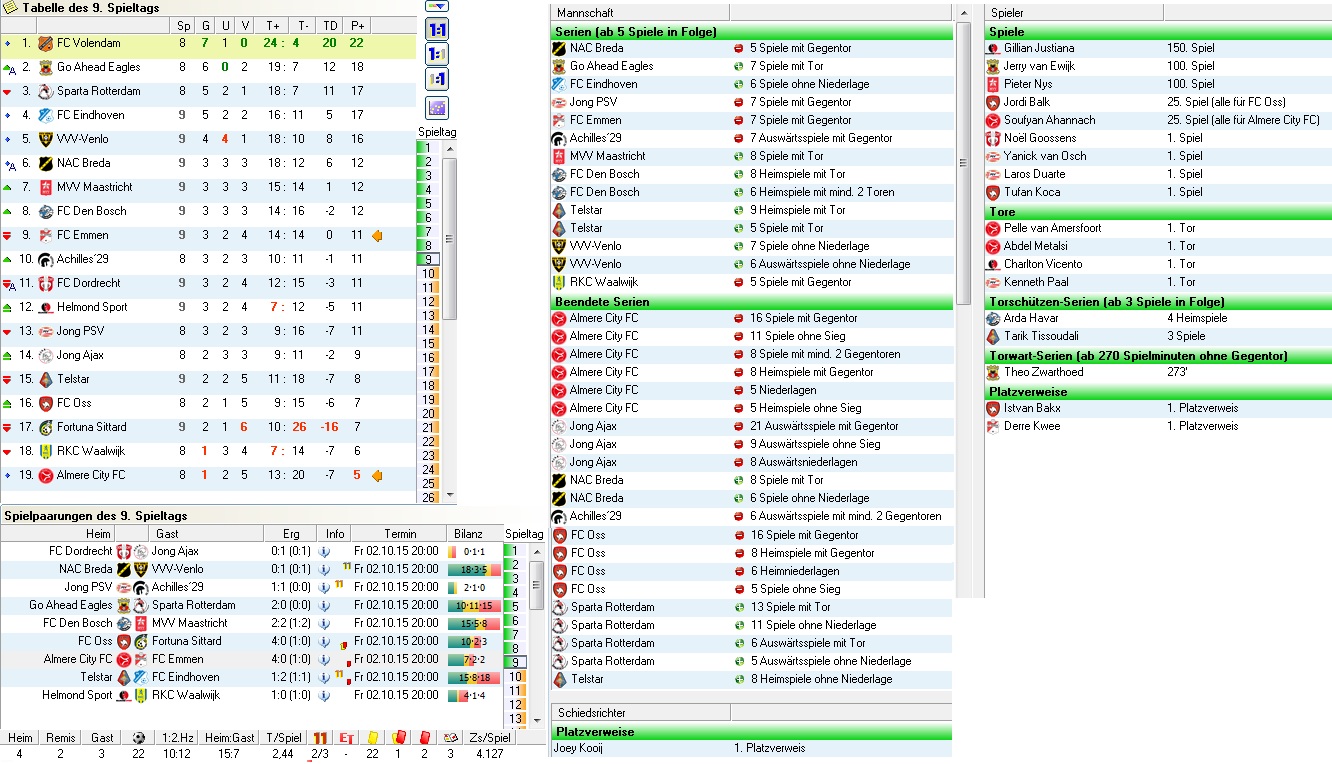
Task: Click the Go Ahead Eagles crest in the league table
Action: click(x=45, y=67)
